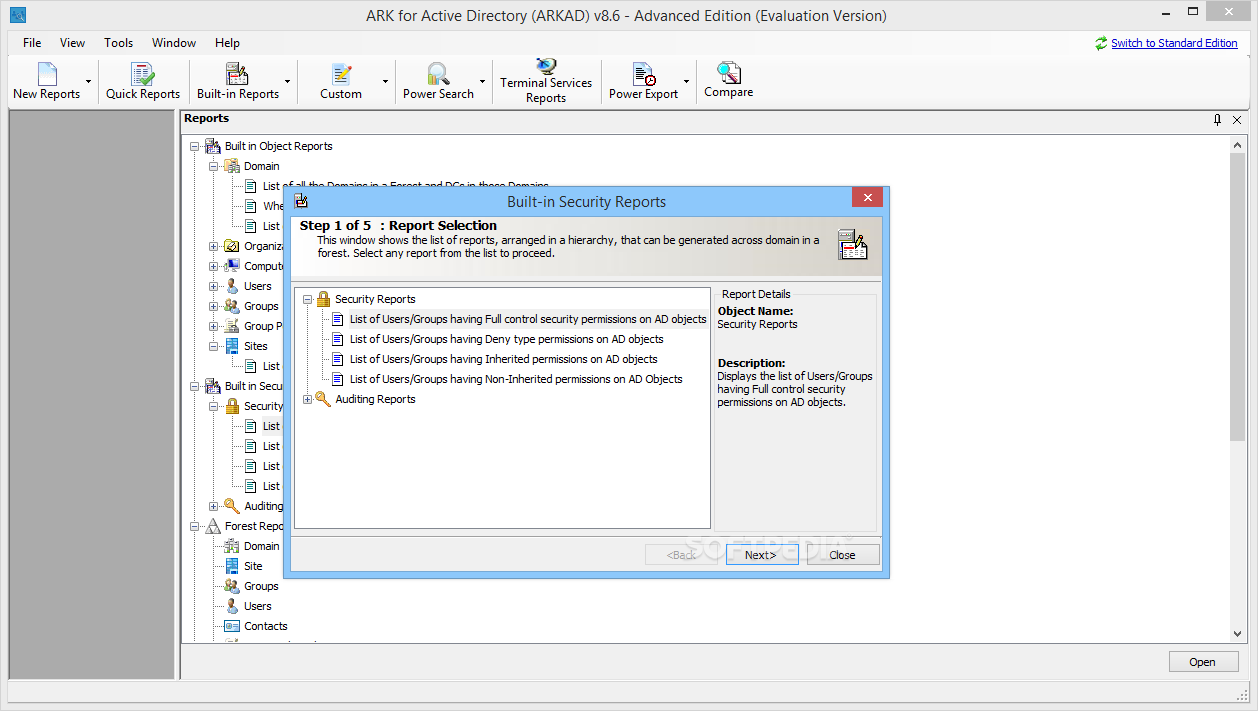Collapse the Security Reports node in dialog
The height and width of the screenshot is (711, 1258).
tap(308, 299)
